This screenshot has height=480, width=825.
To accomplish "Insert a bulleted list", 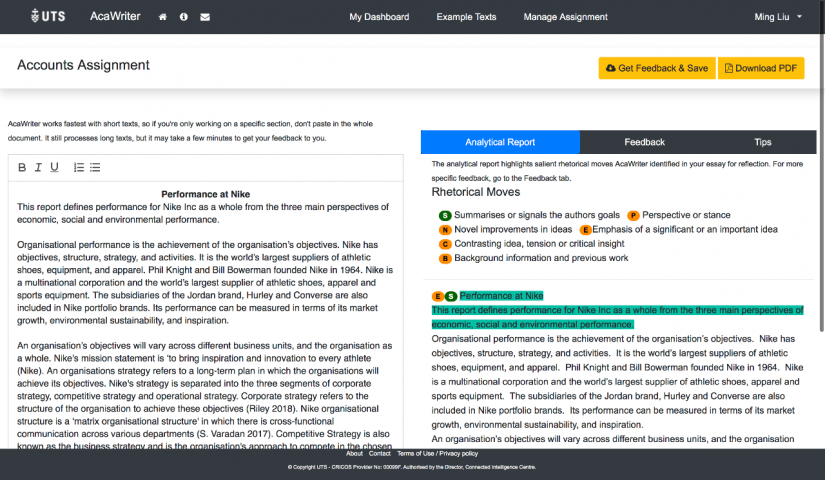I will (x=95, y=167).
